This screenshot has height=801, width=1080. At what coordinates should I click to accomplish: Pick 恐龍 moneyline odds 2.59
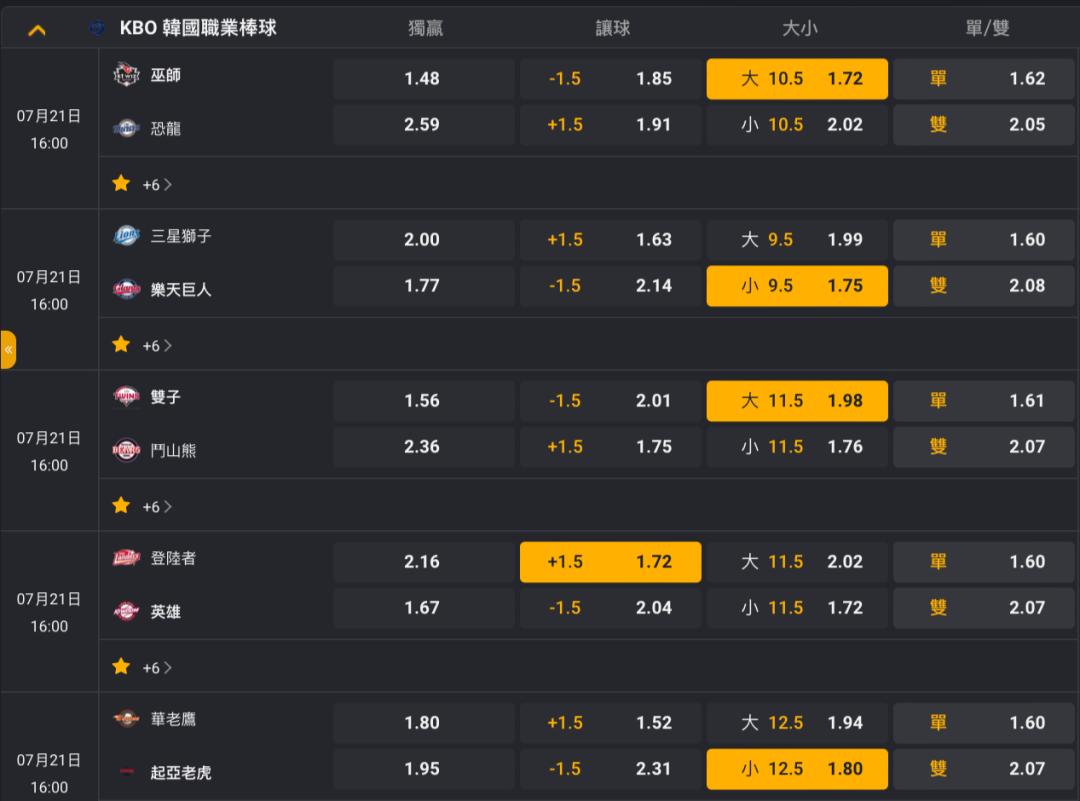pyautogui.click(x=424, y=125)
